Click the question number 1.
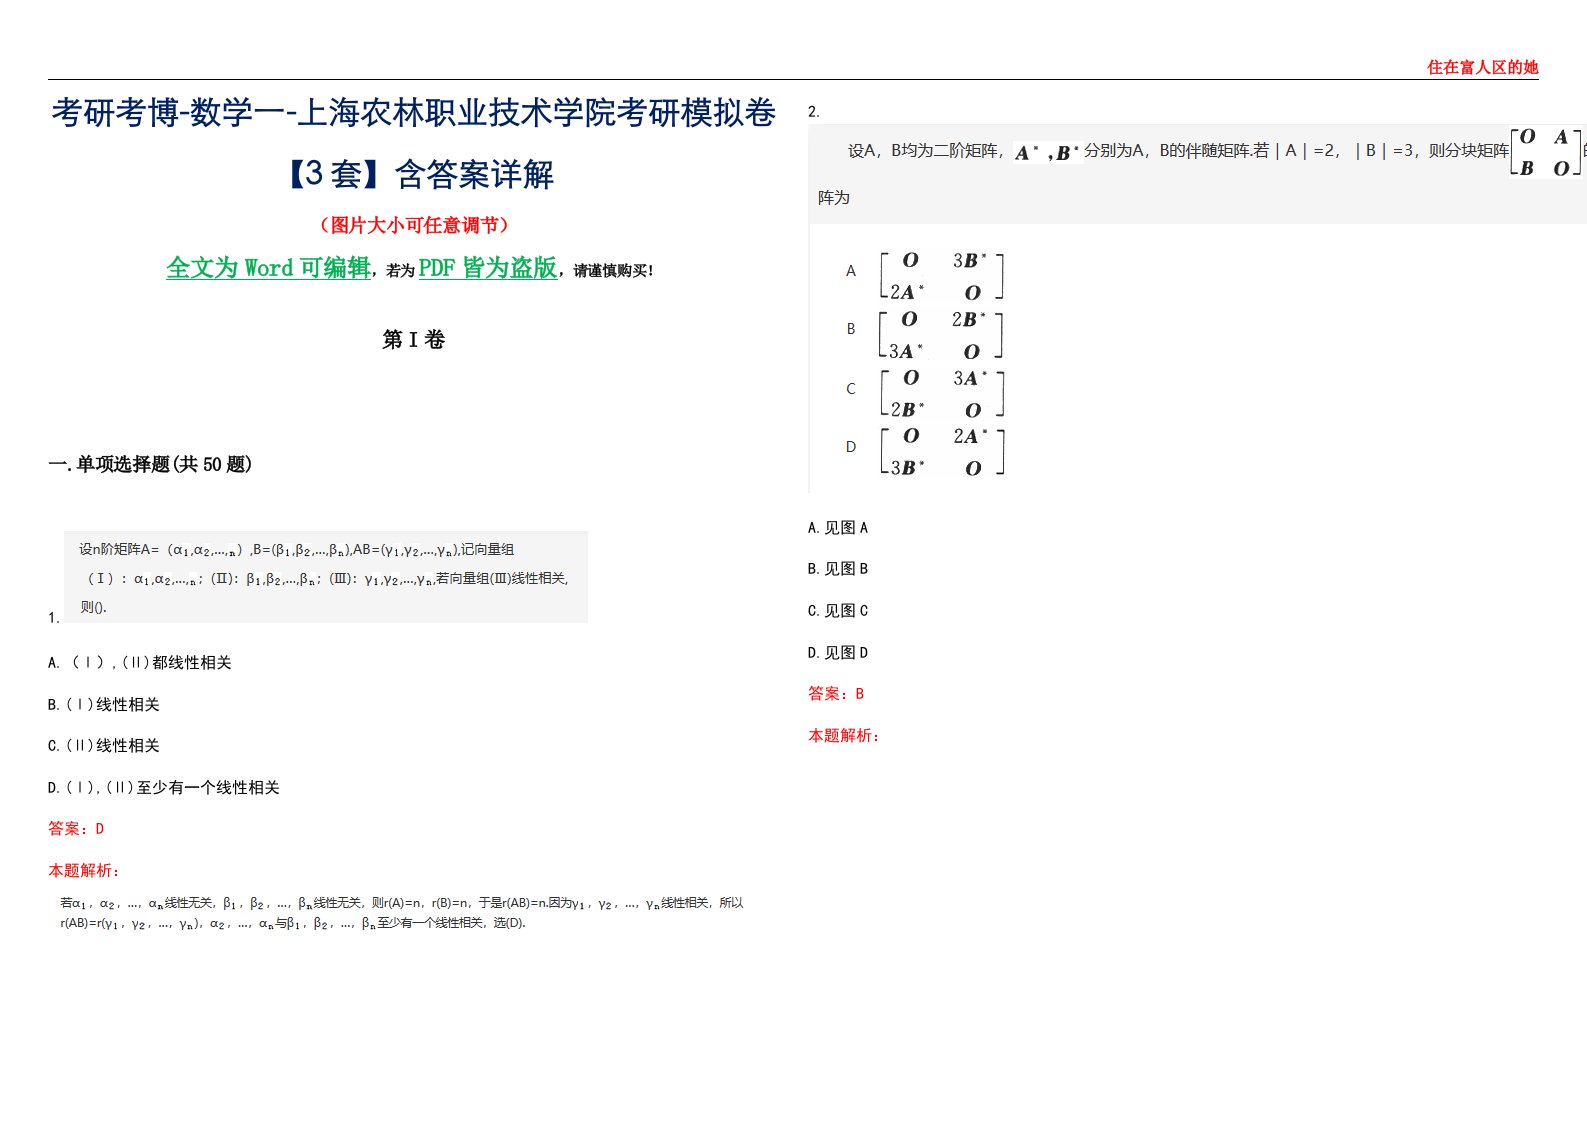The height and width of the screenshot is (1122, 1587). point(53,618)
